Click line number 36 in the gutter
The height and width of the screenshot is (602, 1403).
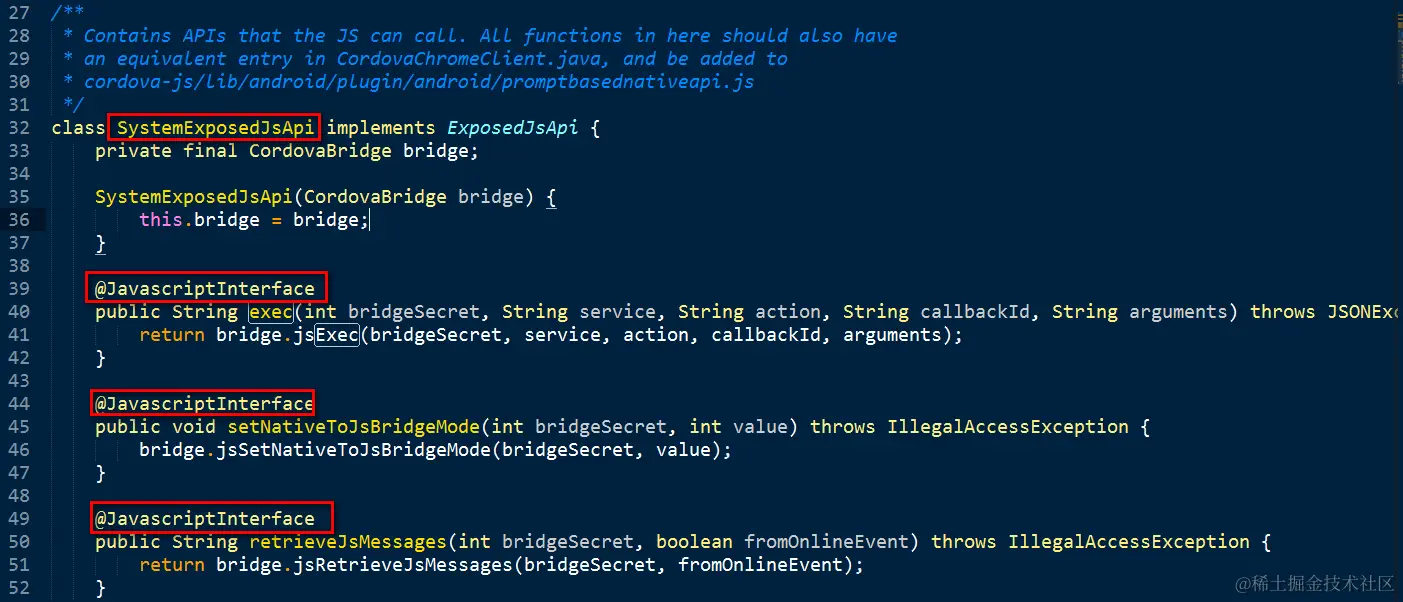tap(19, 220)
